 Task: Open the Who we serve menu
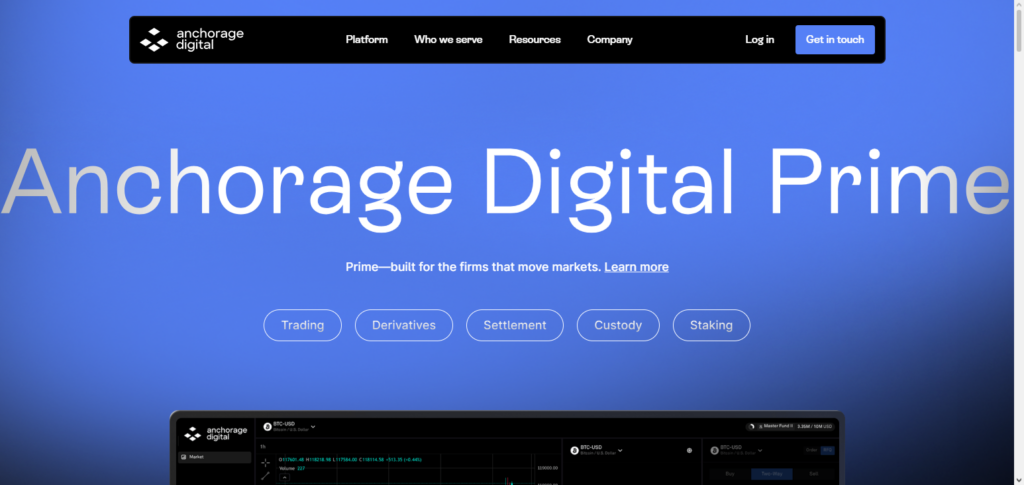(448, 40)
